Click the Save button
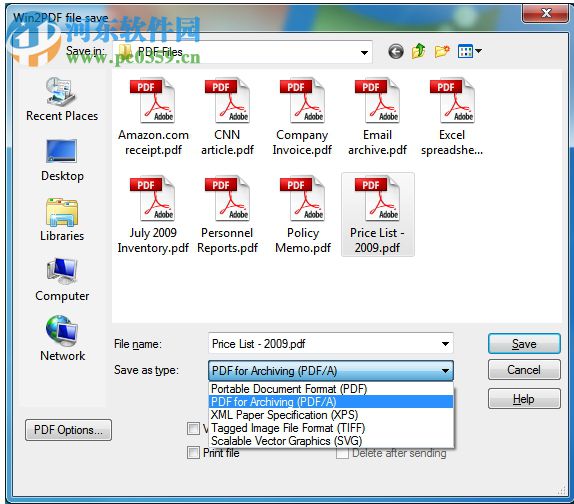This screenshot has width=574, height=504. coord(524,344)
